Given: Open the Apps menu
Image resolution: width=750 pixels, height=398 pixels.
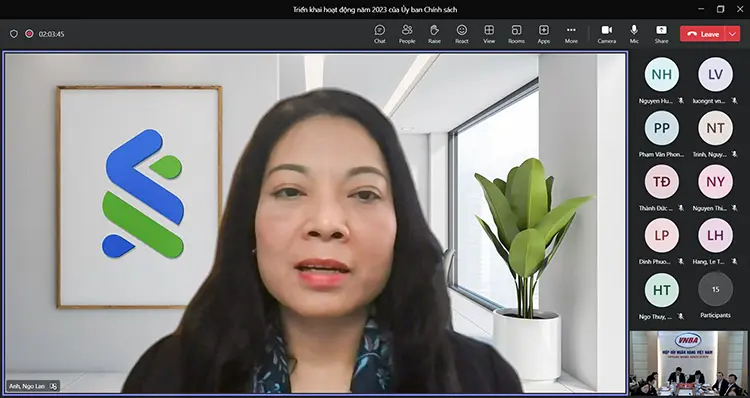Looking at the screenshot, I should point(544,34).
